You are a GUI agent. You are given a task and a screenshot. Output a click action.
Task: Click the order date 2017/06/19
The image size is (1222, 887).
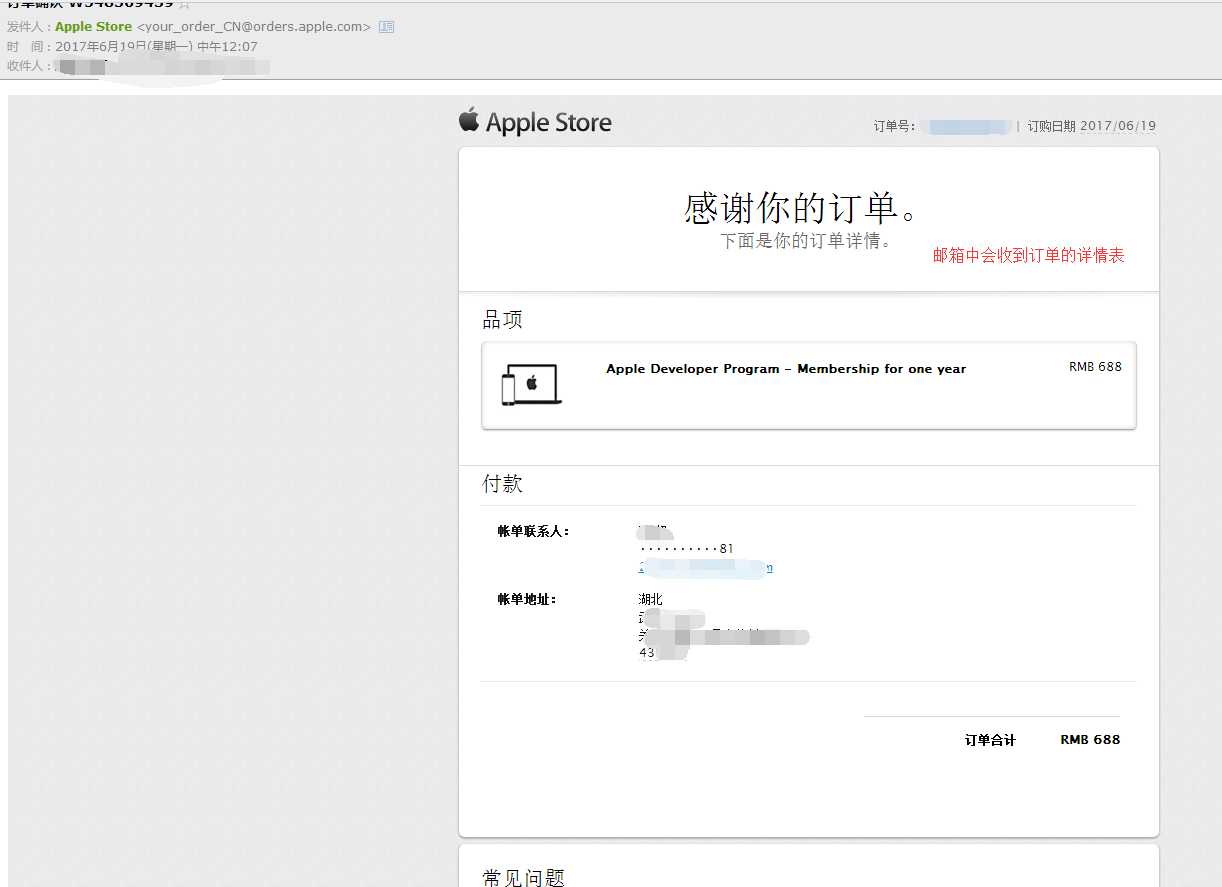(1117, 126)
